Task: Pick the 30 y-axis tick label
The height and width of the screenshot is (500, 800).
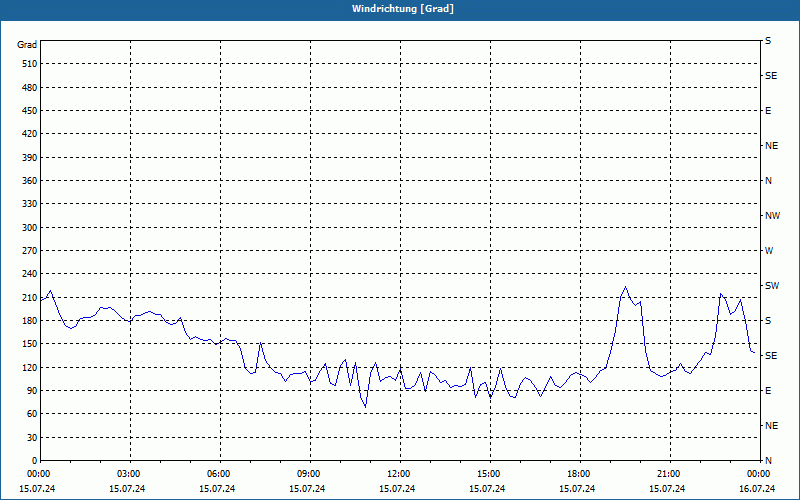Action: click(32, 438)
